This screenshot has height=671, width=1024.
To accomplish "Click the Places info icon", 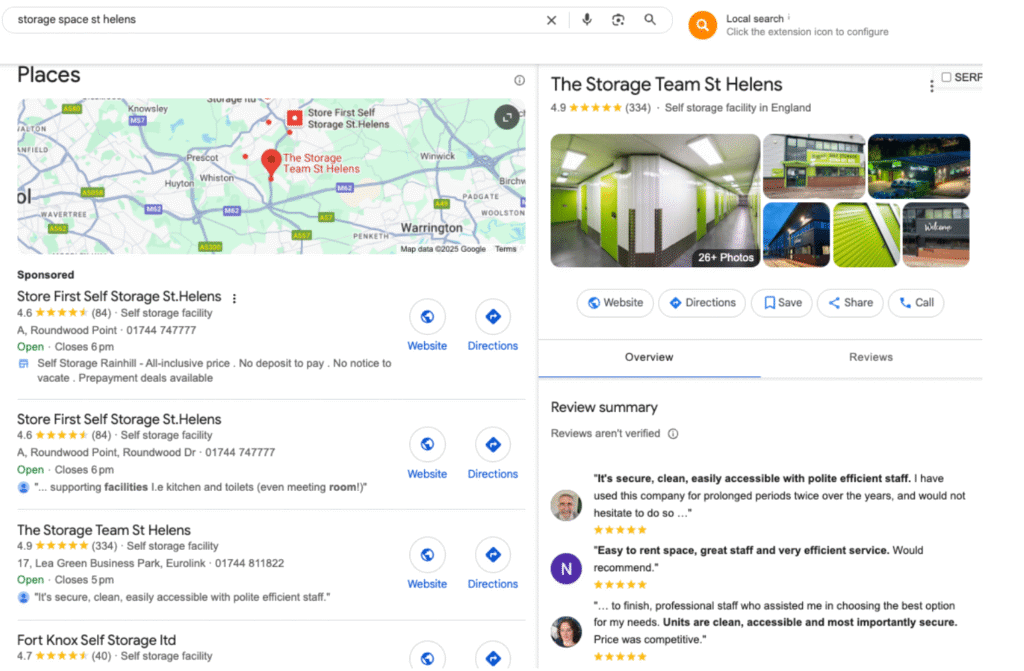I will tap(519, 80).
